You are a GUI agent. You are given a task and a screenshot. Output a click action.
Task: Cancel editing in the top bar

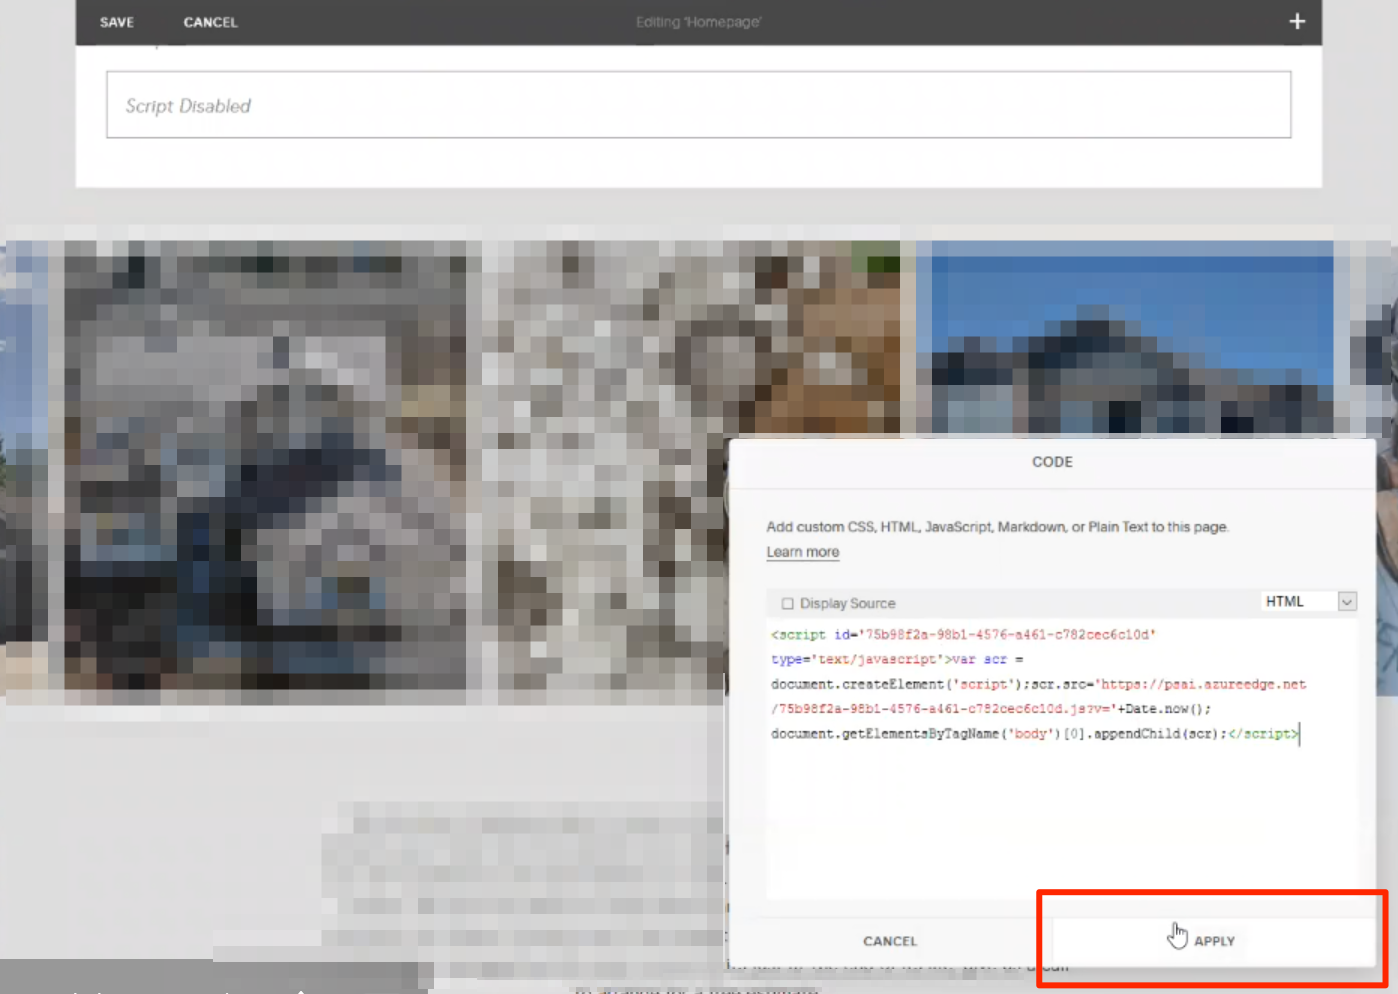[210, 22]
